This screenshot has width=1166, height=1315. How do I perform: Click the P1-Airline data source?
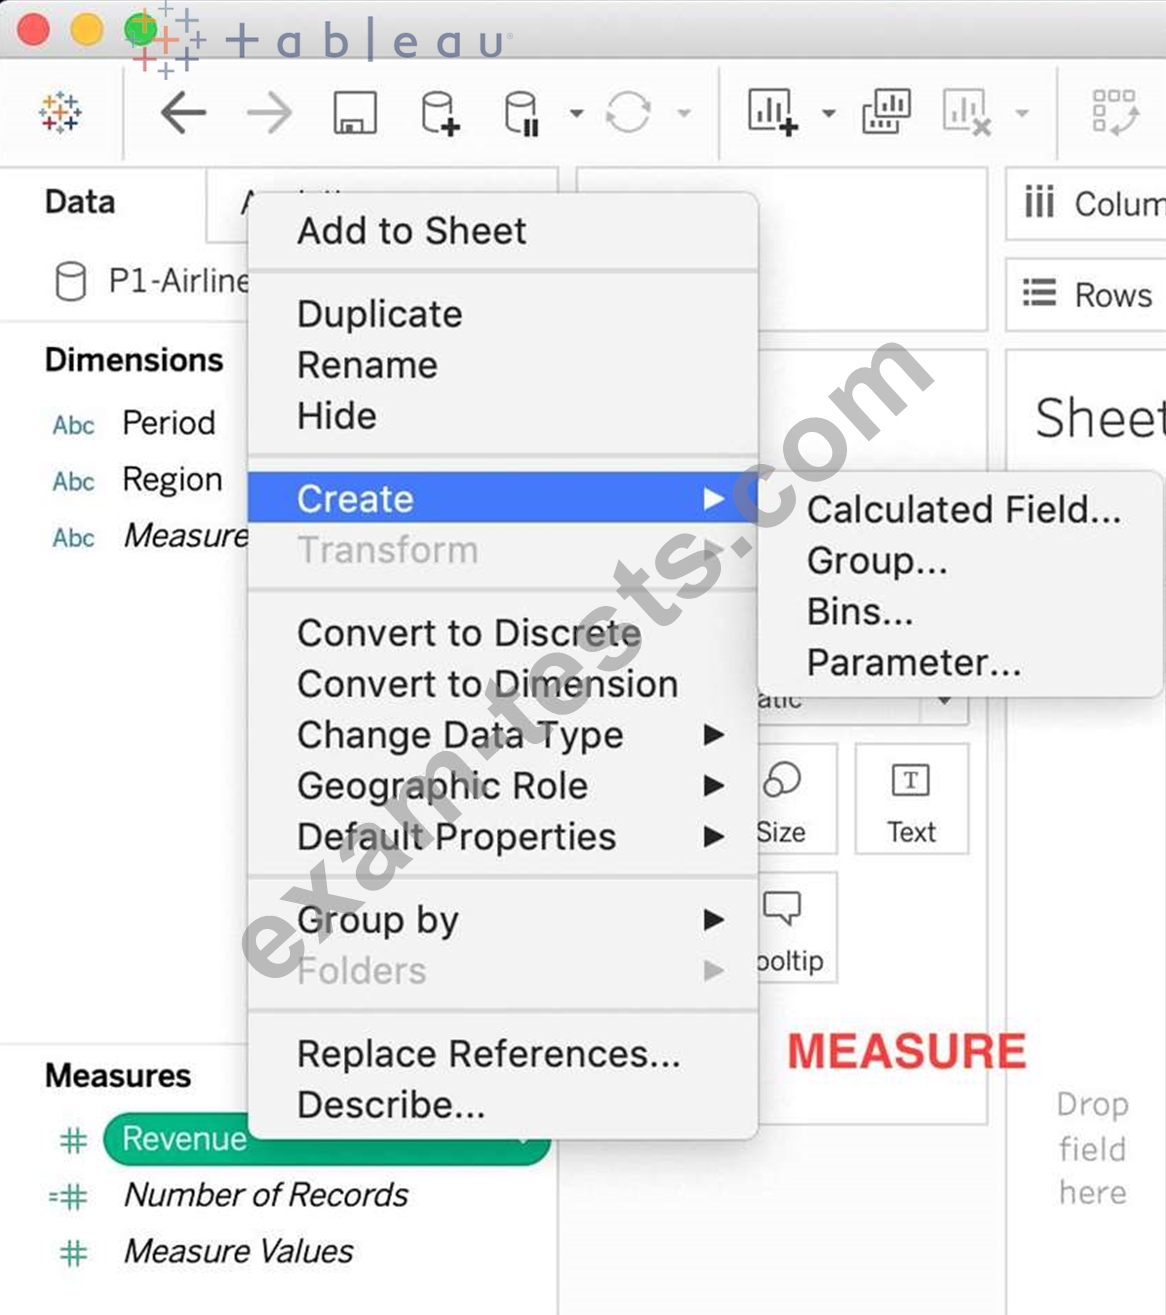pyautogui.click(x=177, y=281)
